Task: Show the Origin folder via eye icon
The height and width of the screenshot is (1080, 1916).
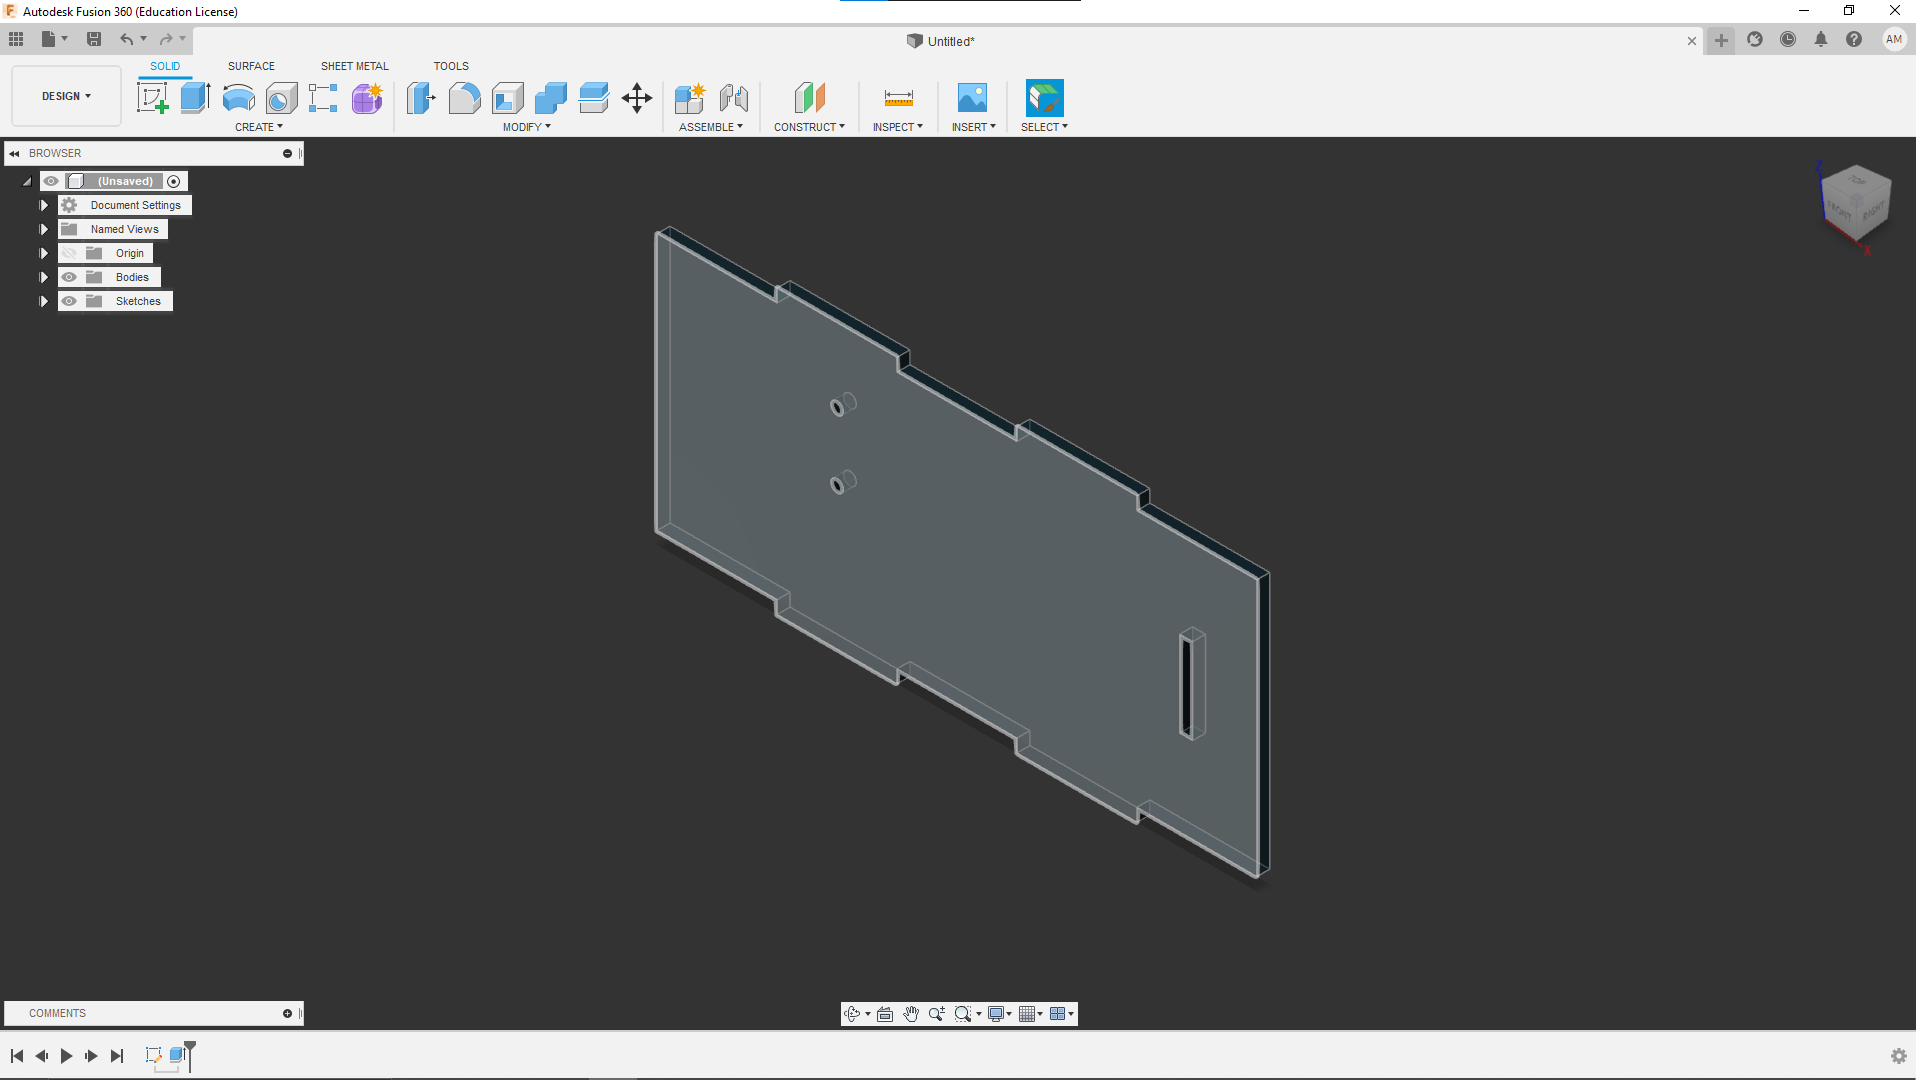Action: point(69,253)
